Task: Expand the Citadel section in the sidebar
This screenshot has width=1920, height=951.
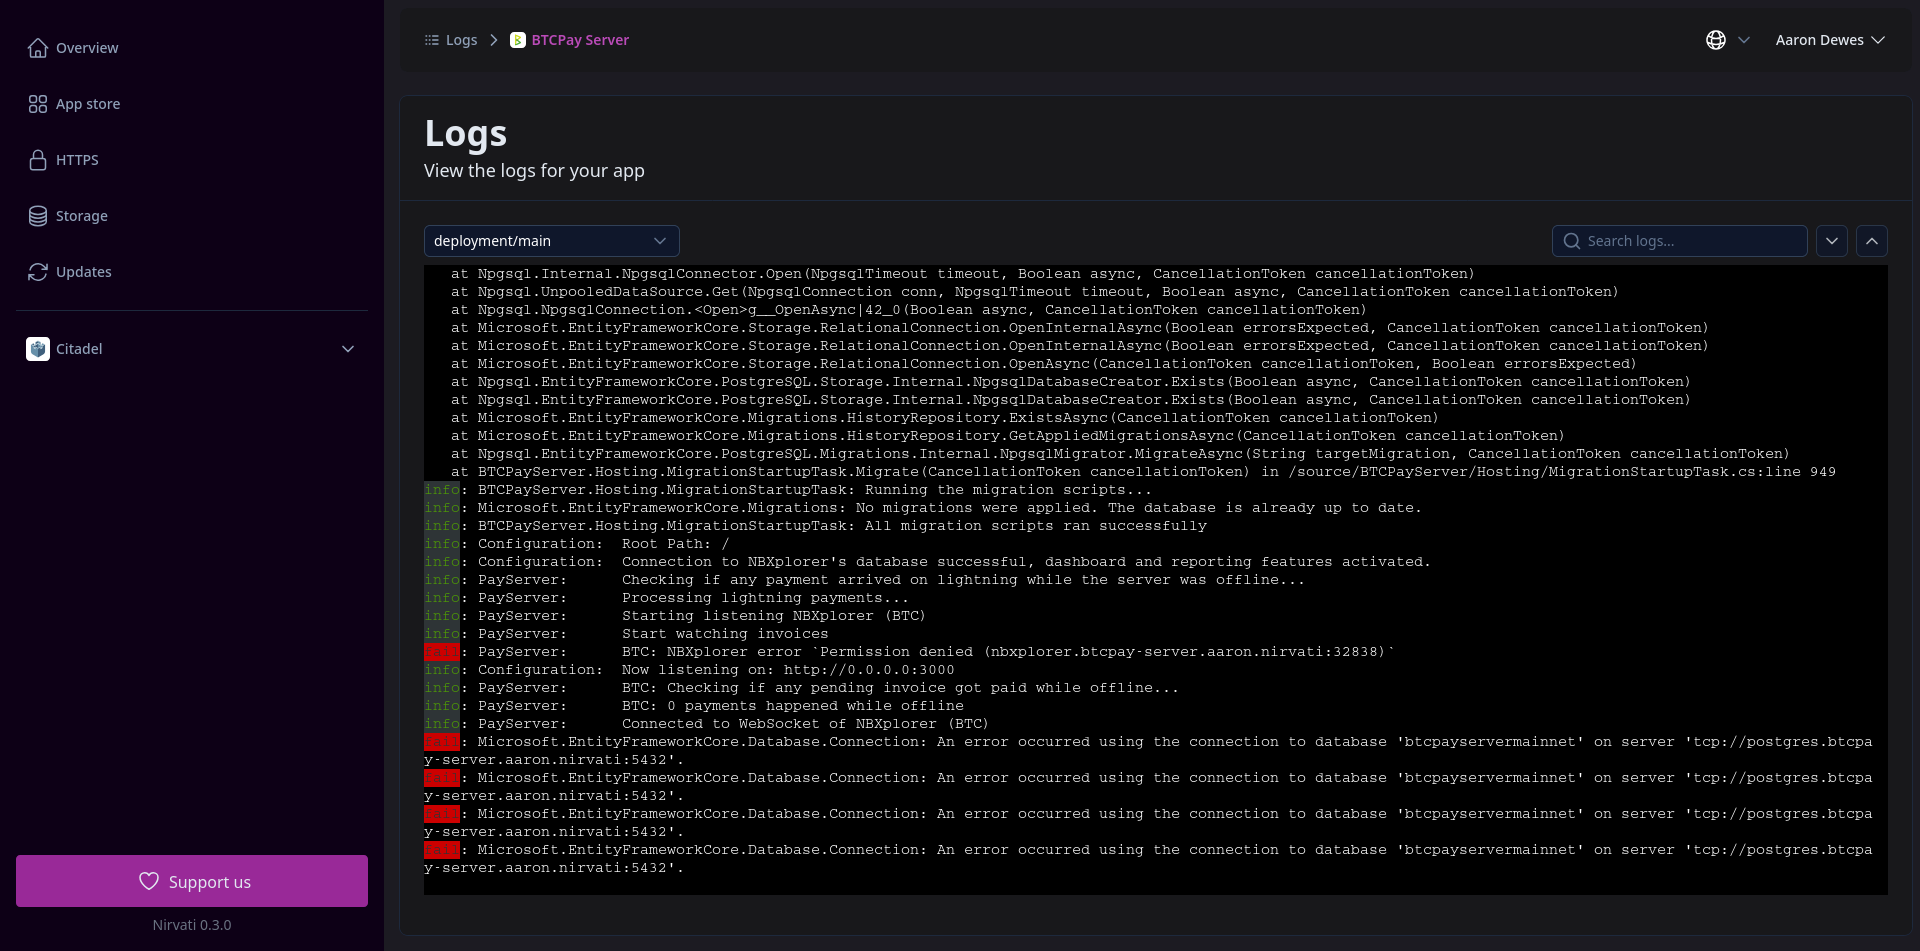Action: coord(347,349)
